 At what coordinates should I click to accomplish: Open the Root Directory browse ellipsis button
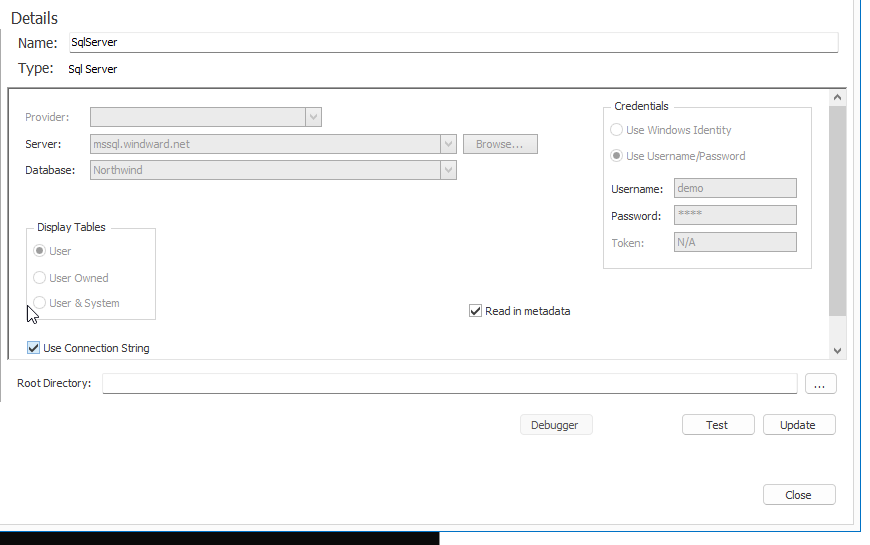(820, 384)
